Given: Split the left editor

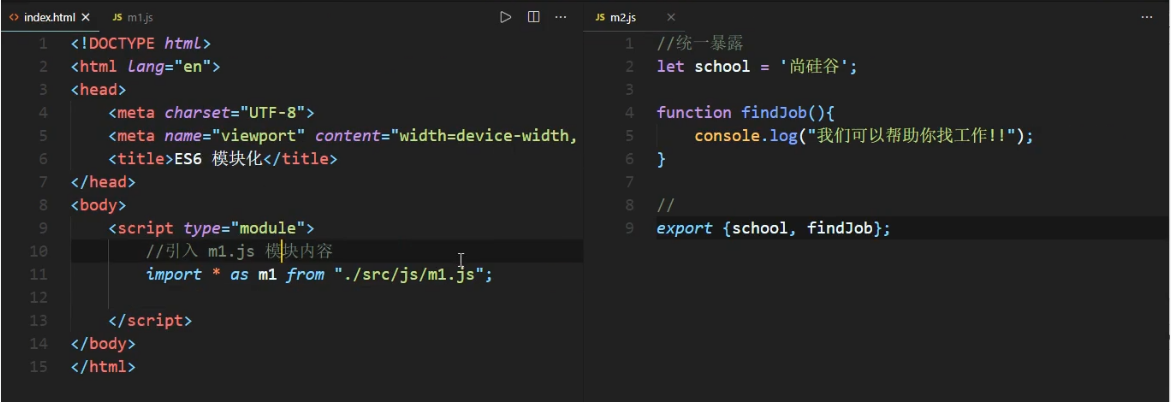Looking at the screenshot, I should (533, 16).
